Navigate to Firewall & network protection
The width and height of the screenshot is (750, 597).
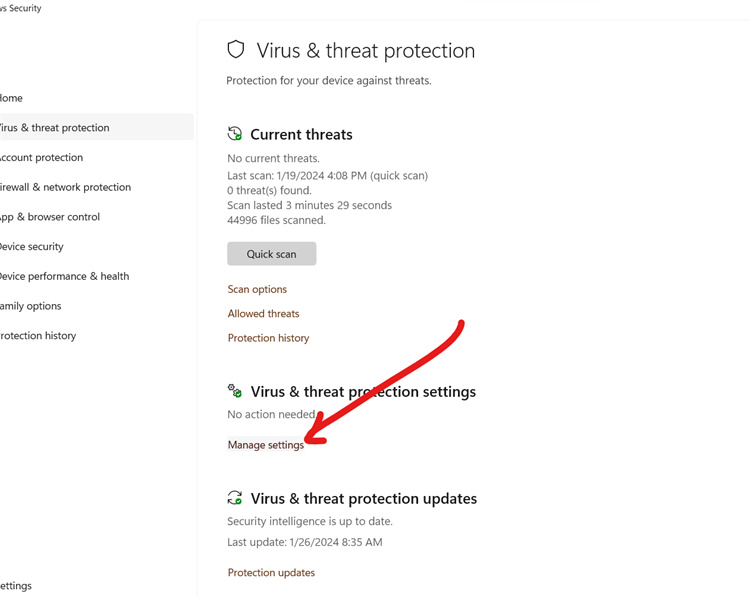pos(65,187)
